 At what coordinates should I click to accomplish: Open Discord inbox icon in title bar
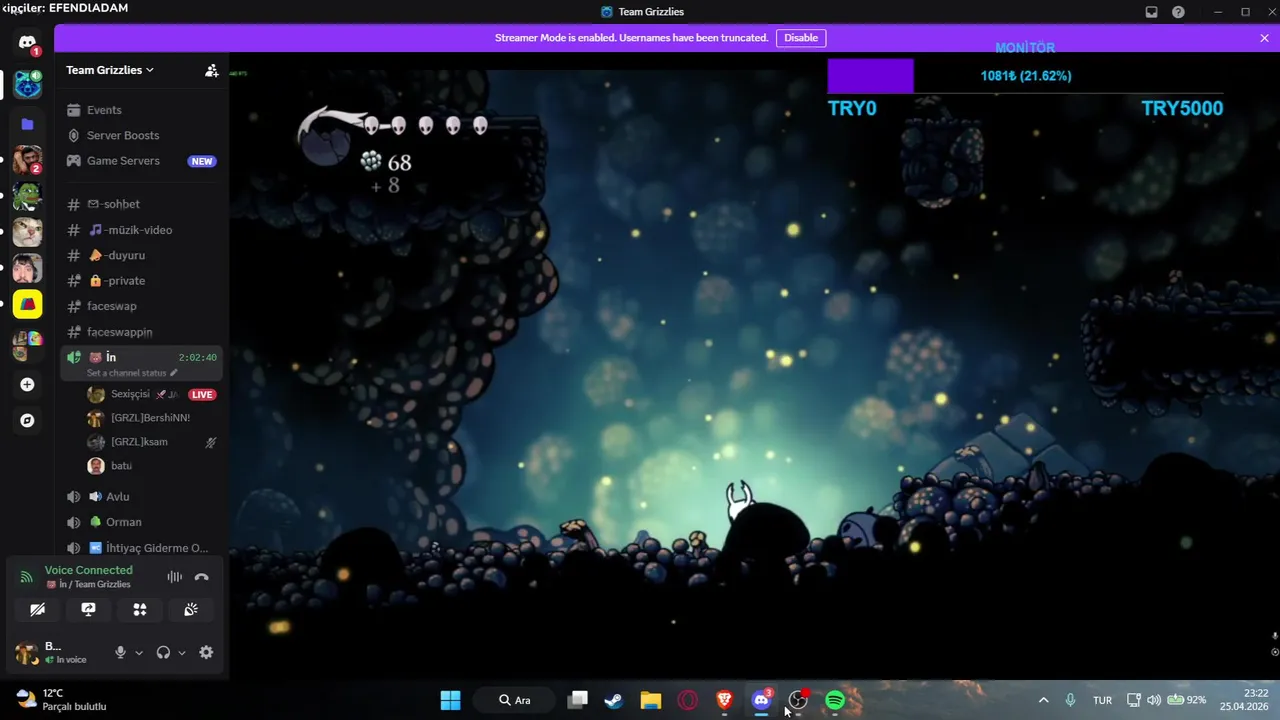pyautogui.click(x=1151, y=12)
